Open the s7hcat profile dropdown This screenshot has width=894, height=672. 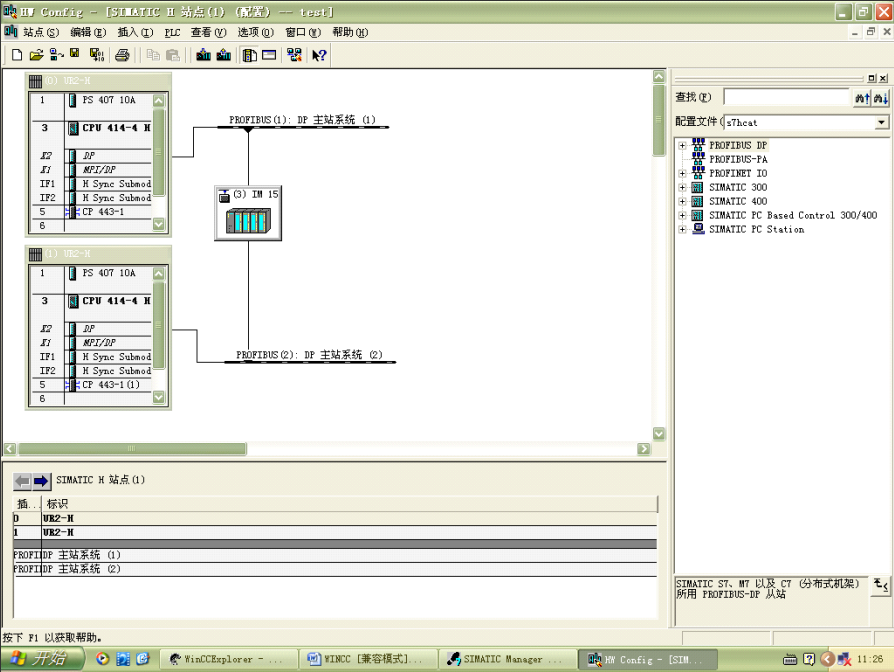pos(881,122)
